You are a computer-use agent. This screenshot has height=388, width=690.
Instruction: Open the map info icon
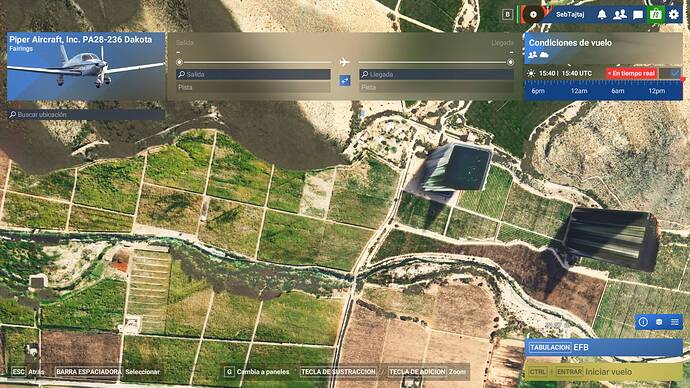click(643, 322)
